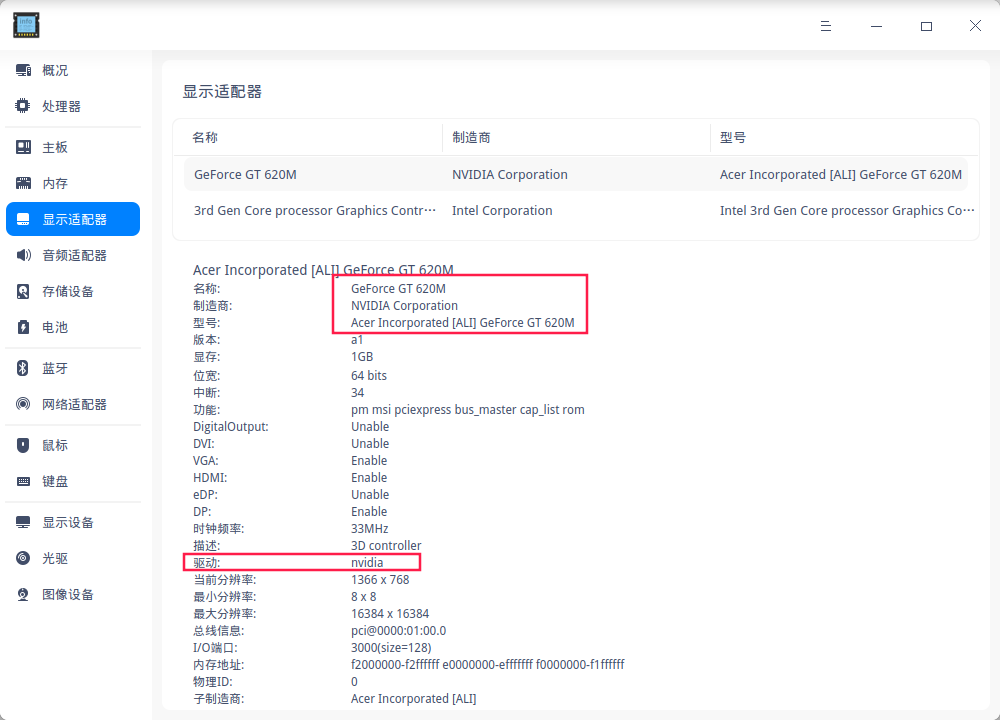
Task: Show the 内存 section
Action: coord(73,184)
